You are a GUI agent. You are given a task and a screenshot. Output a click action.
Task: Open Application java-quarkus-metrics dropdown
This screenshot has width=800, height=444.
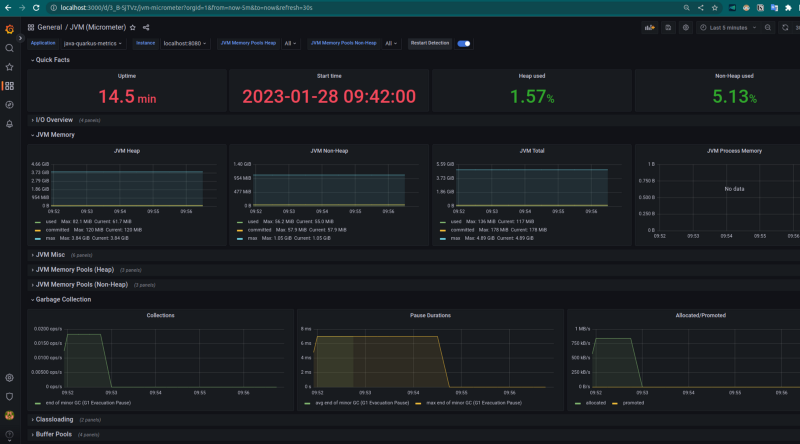point(92,43)
